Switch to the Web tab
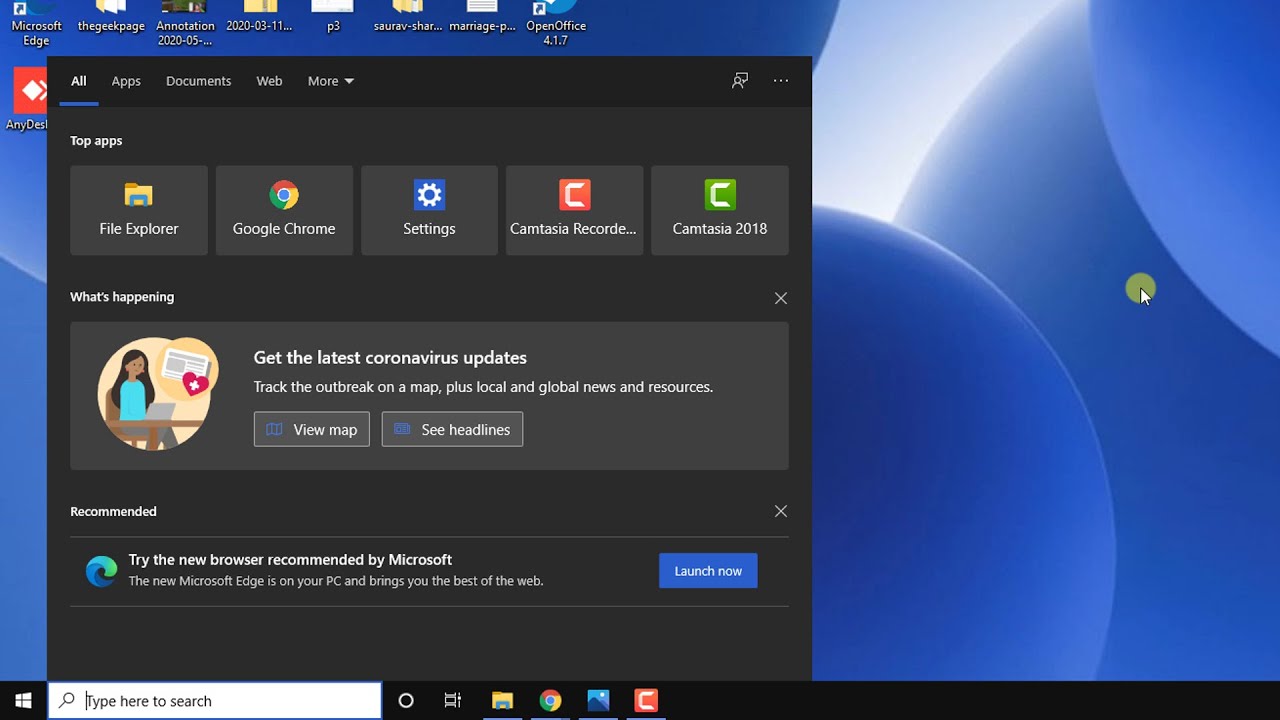The image size is (1280, 720). point(269,81)
